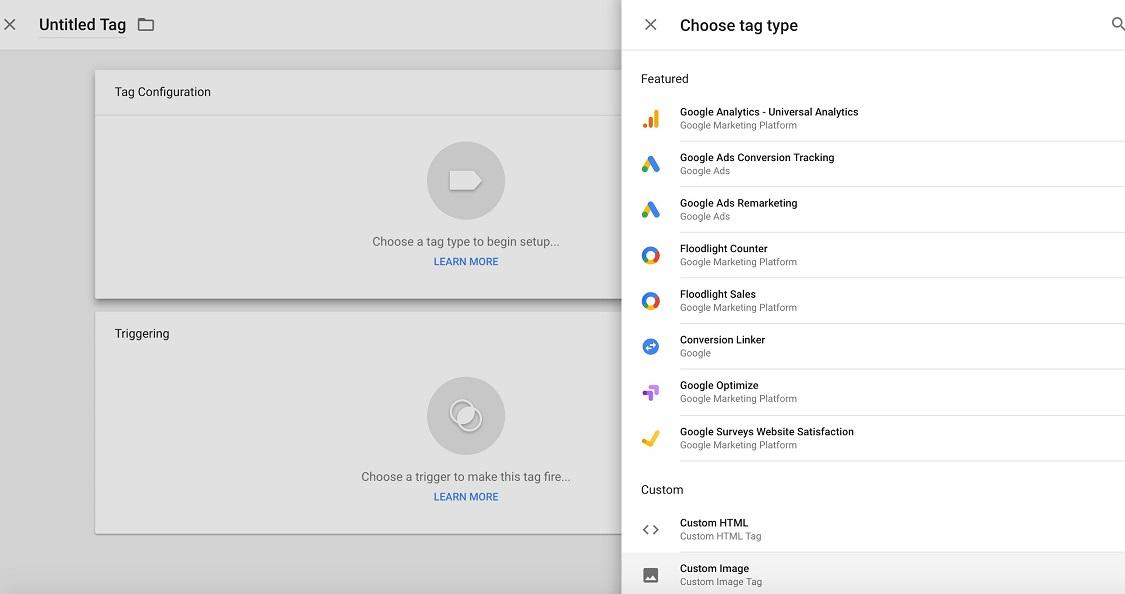Select the Floodlight Counter icon
This screenshot has height=594, width=1125.
coord(651,254)
